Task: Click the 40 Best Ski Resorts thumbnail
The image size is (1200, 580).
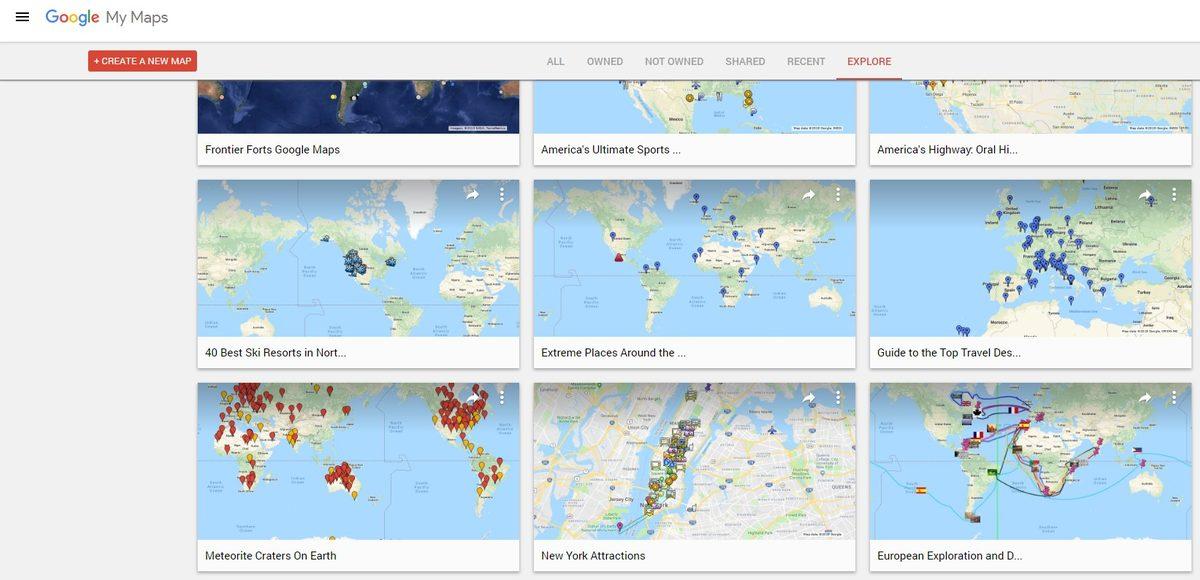Action: [x=357, y=258]
